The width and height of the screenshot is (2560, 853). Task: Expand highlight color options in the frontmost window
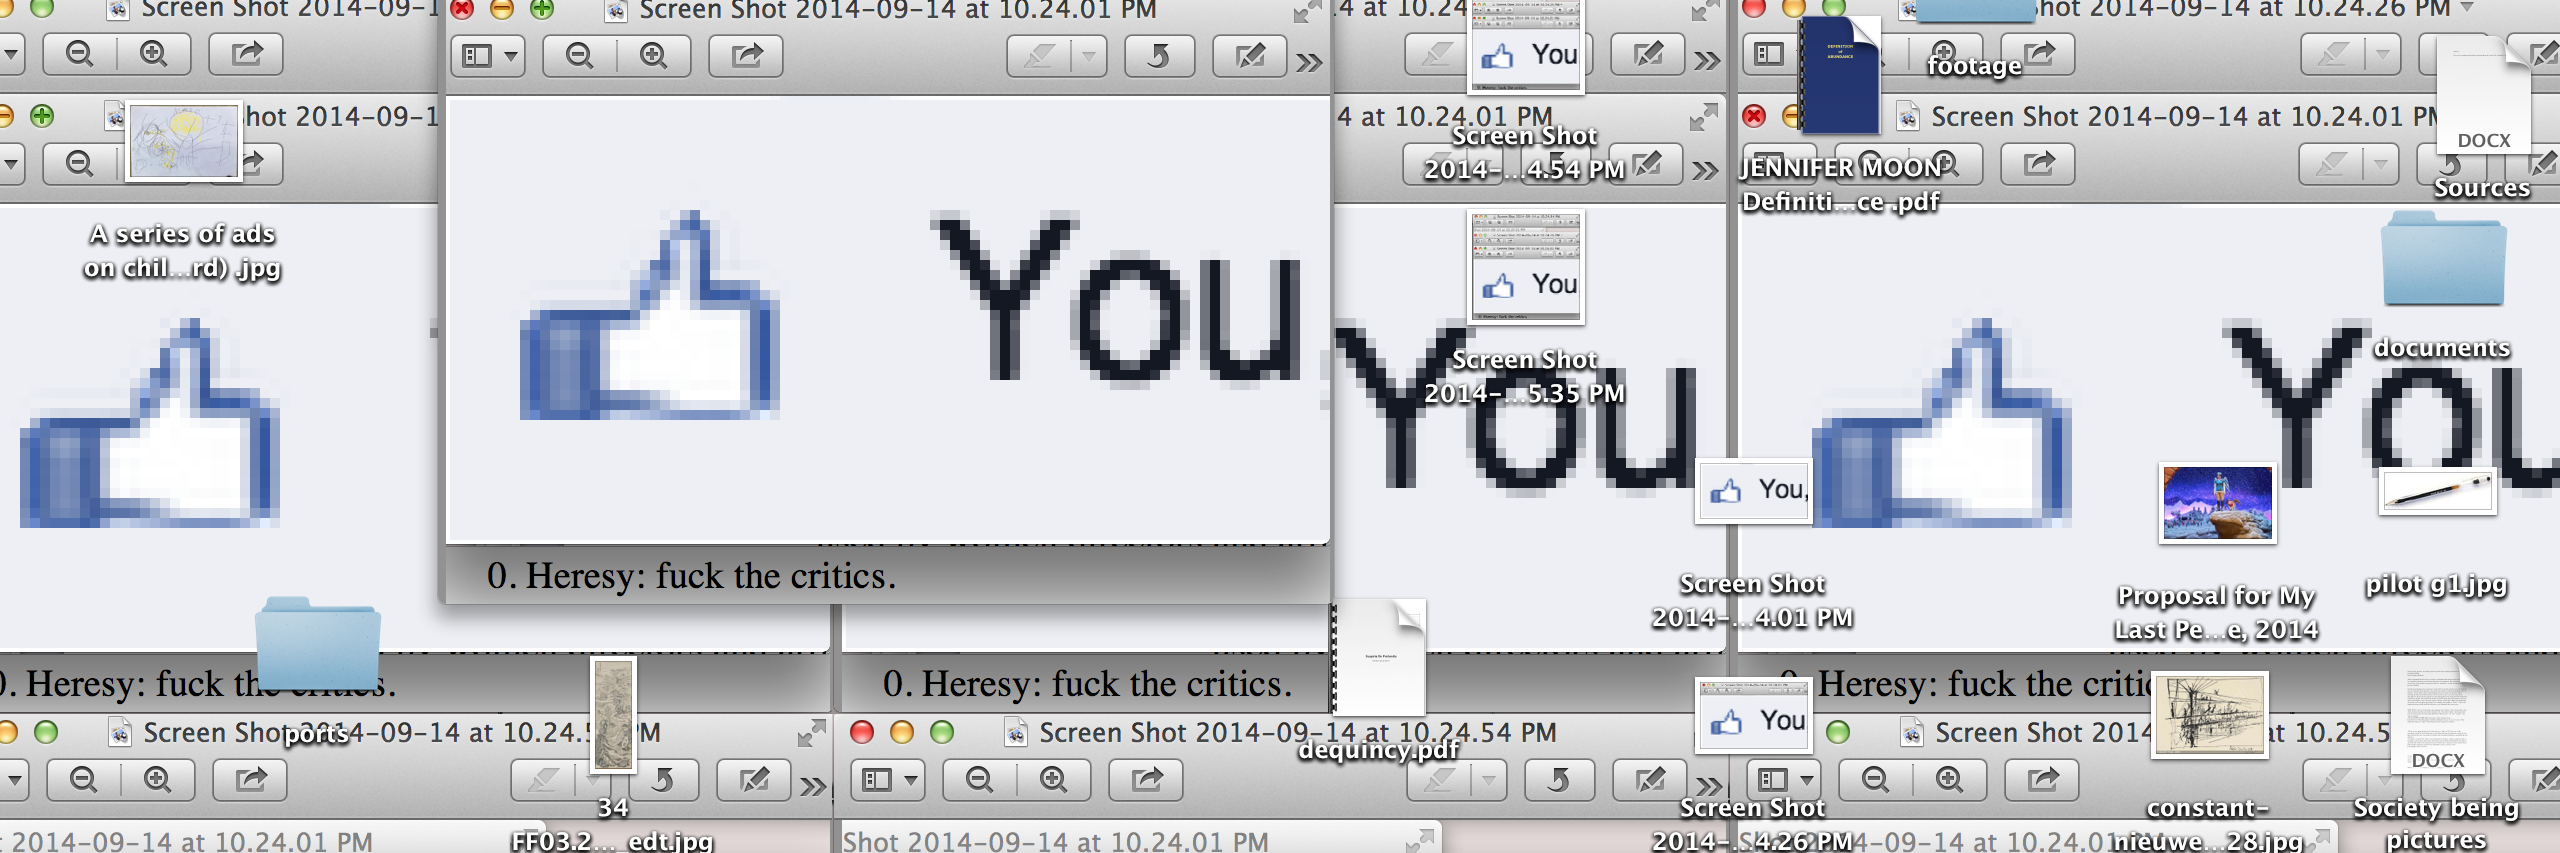(x=1088, y=56)
